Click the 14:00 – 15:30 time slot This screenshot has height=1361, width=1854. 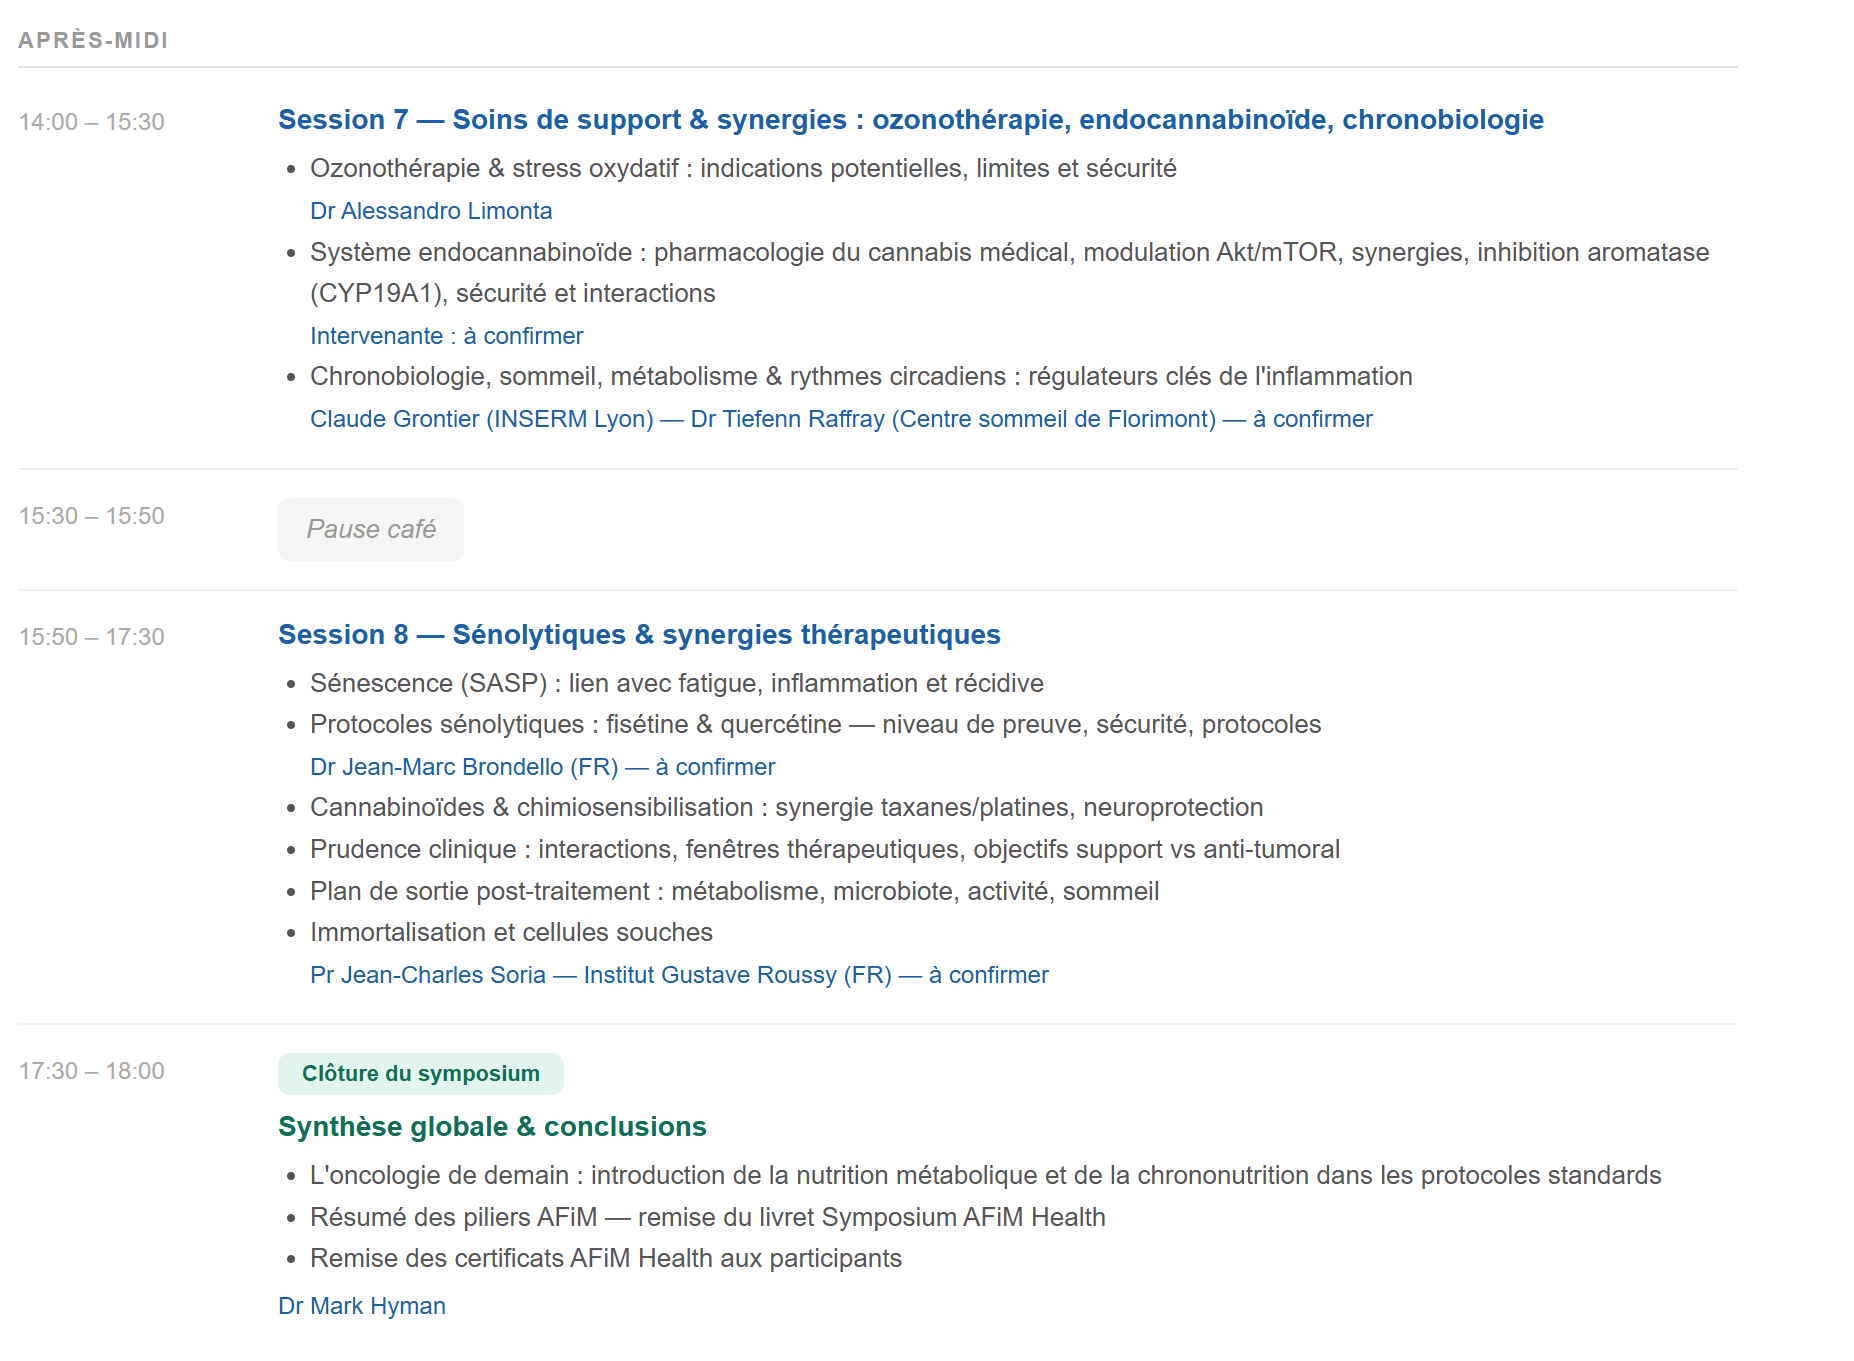pyautogui.click(x=92, y=122)
